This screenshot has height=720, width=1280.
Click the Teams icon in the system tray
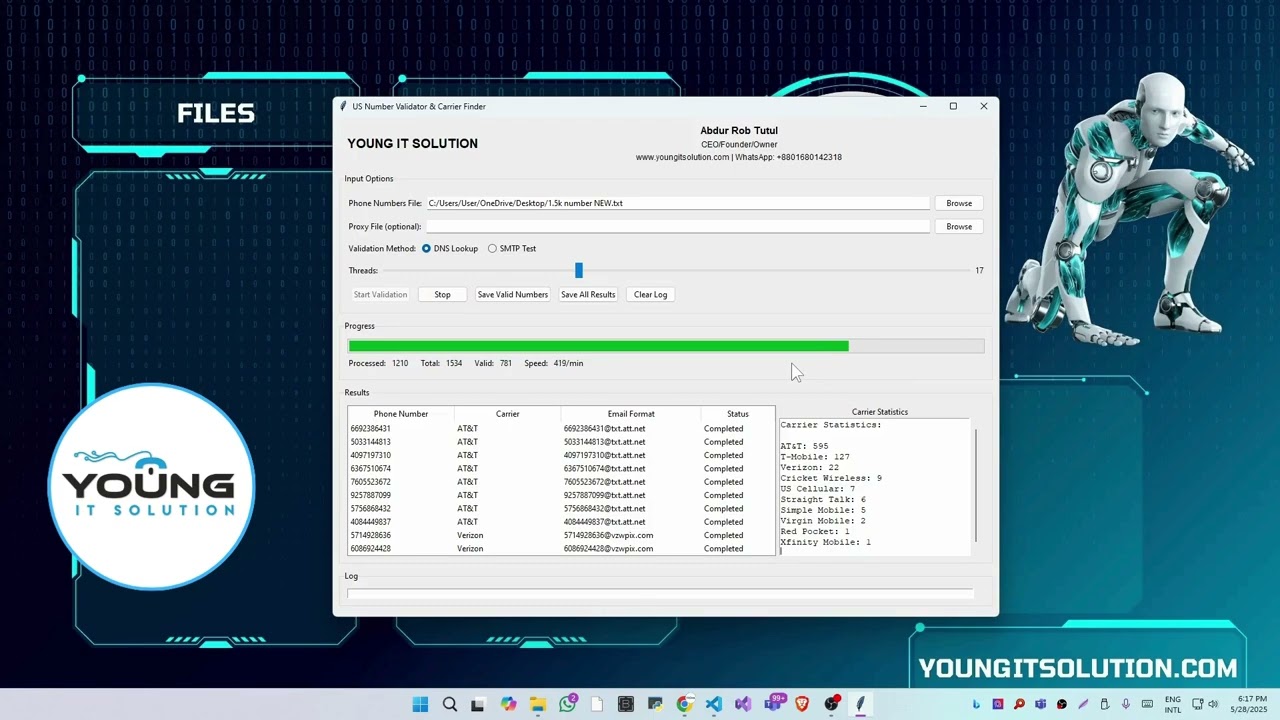point(1040,704)
